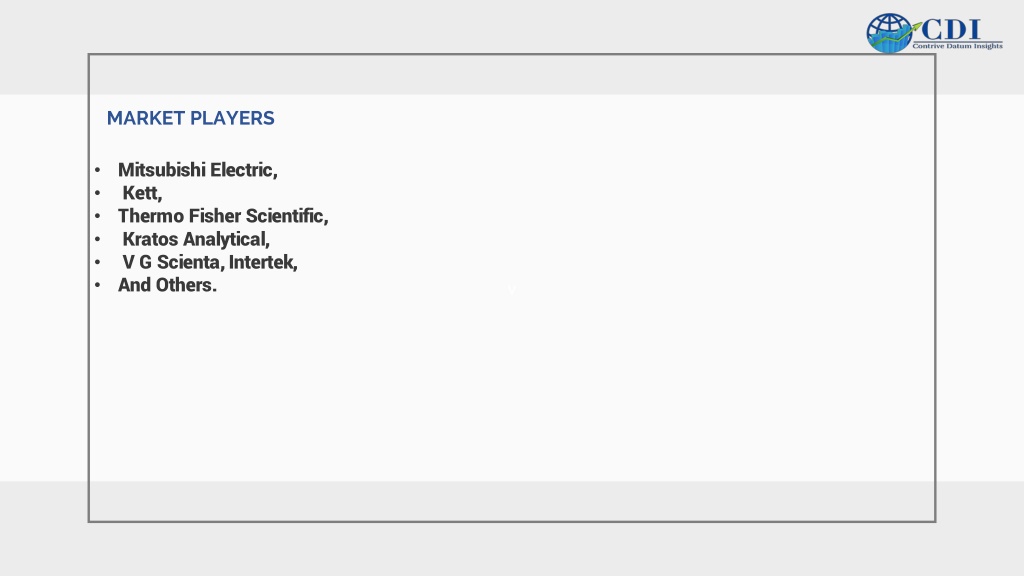1024x576 pixels.
Task: Click the CDI logo text
Action: [951, 29]
